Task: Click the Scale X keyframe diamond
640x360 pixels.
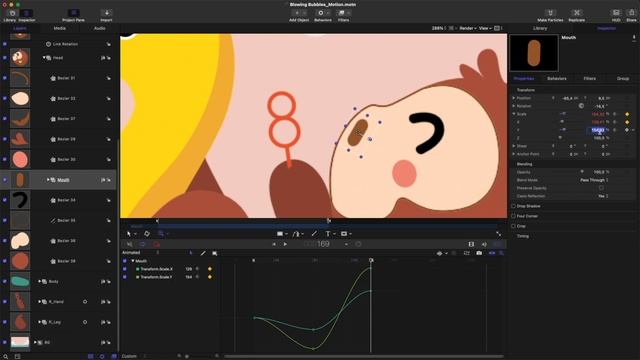Action: coord(627,122)
